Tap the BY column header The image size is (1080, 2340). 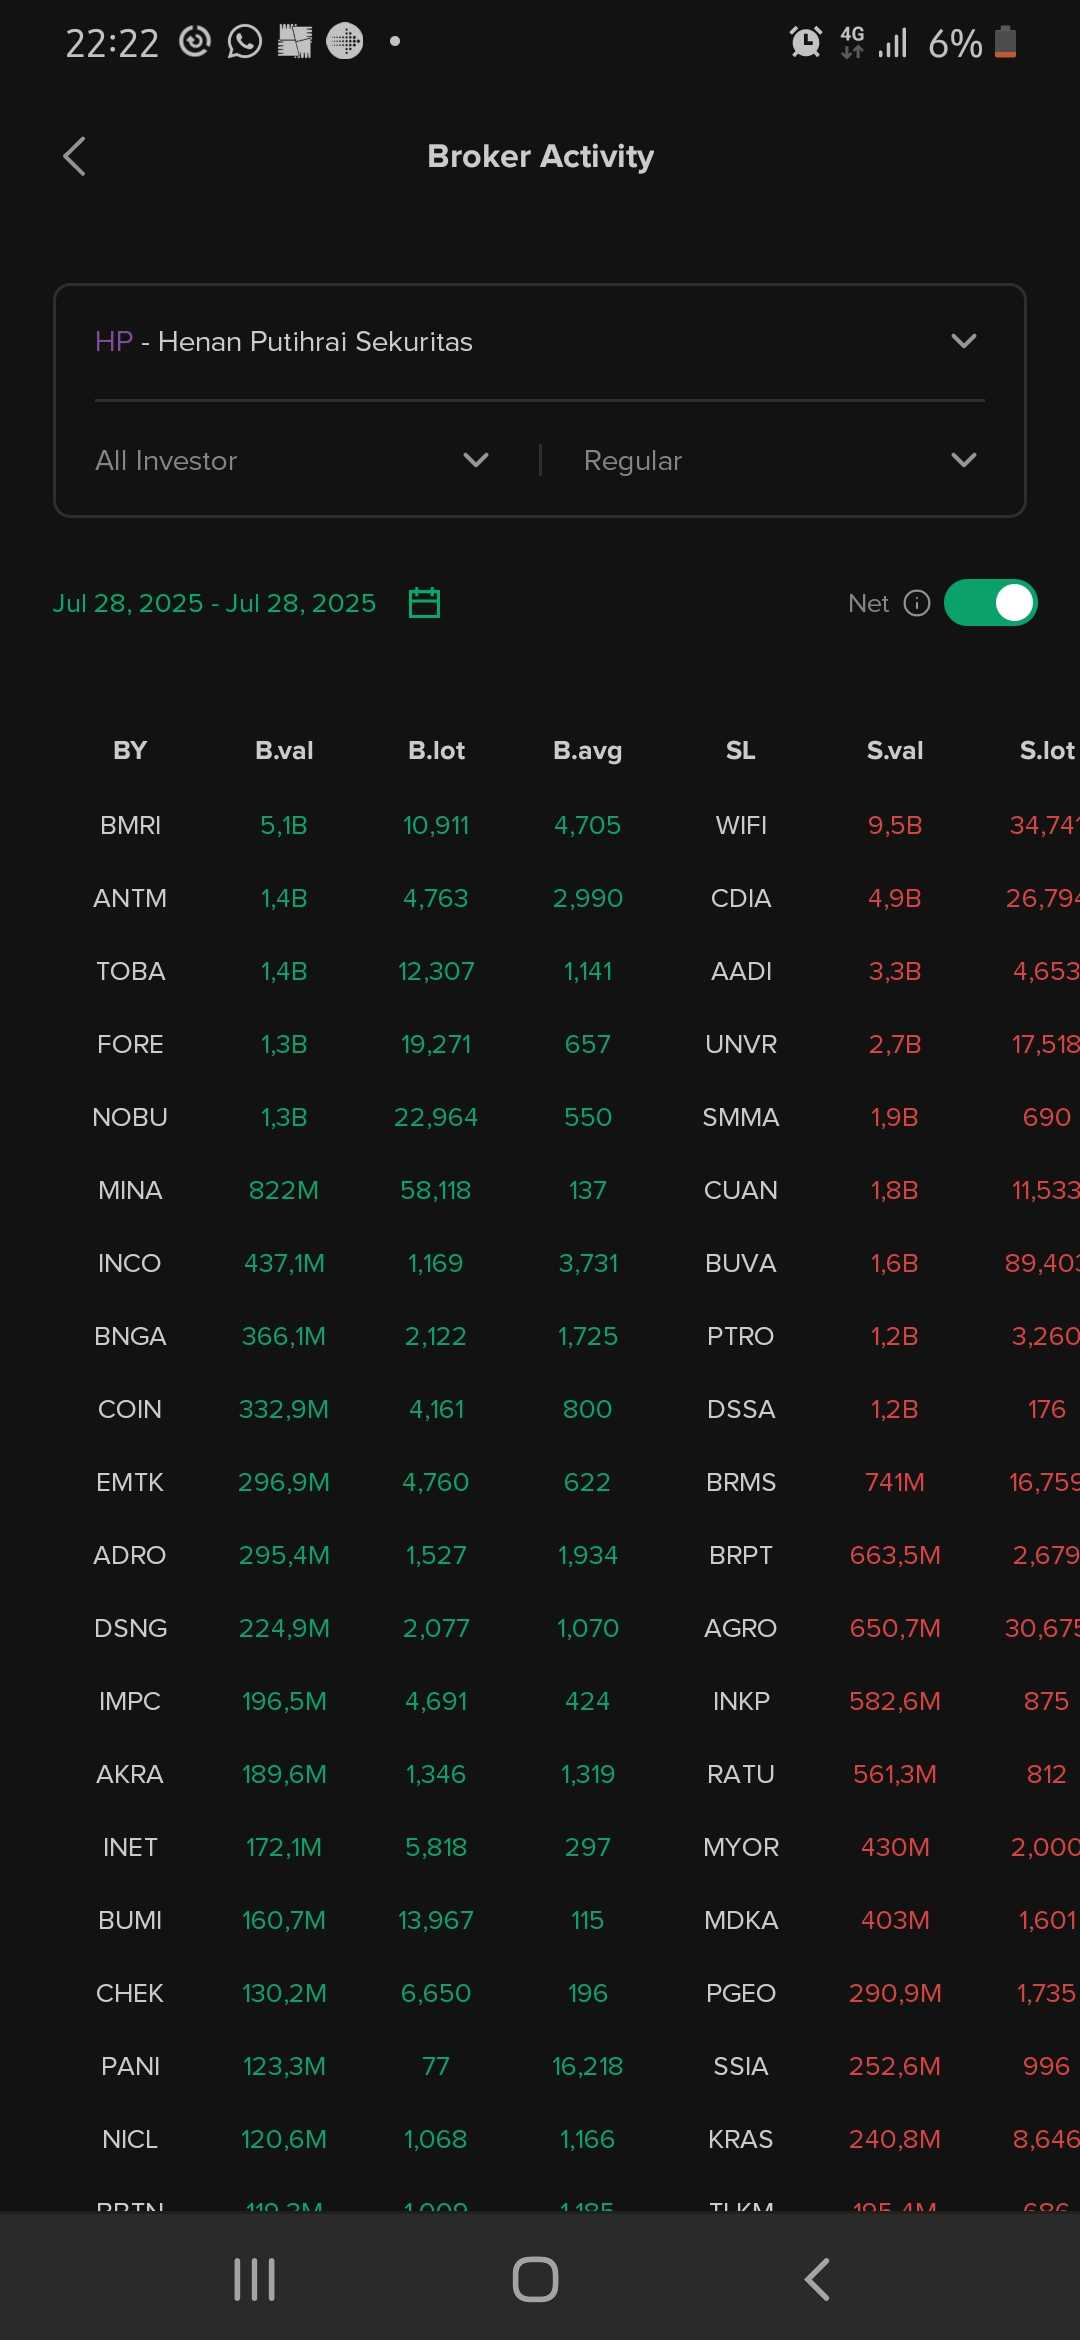(x=130, y=750)
